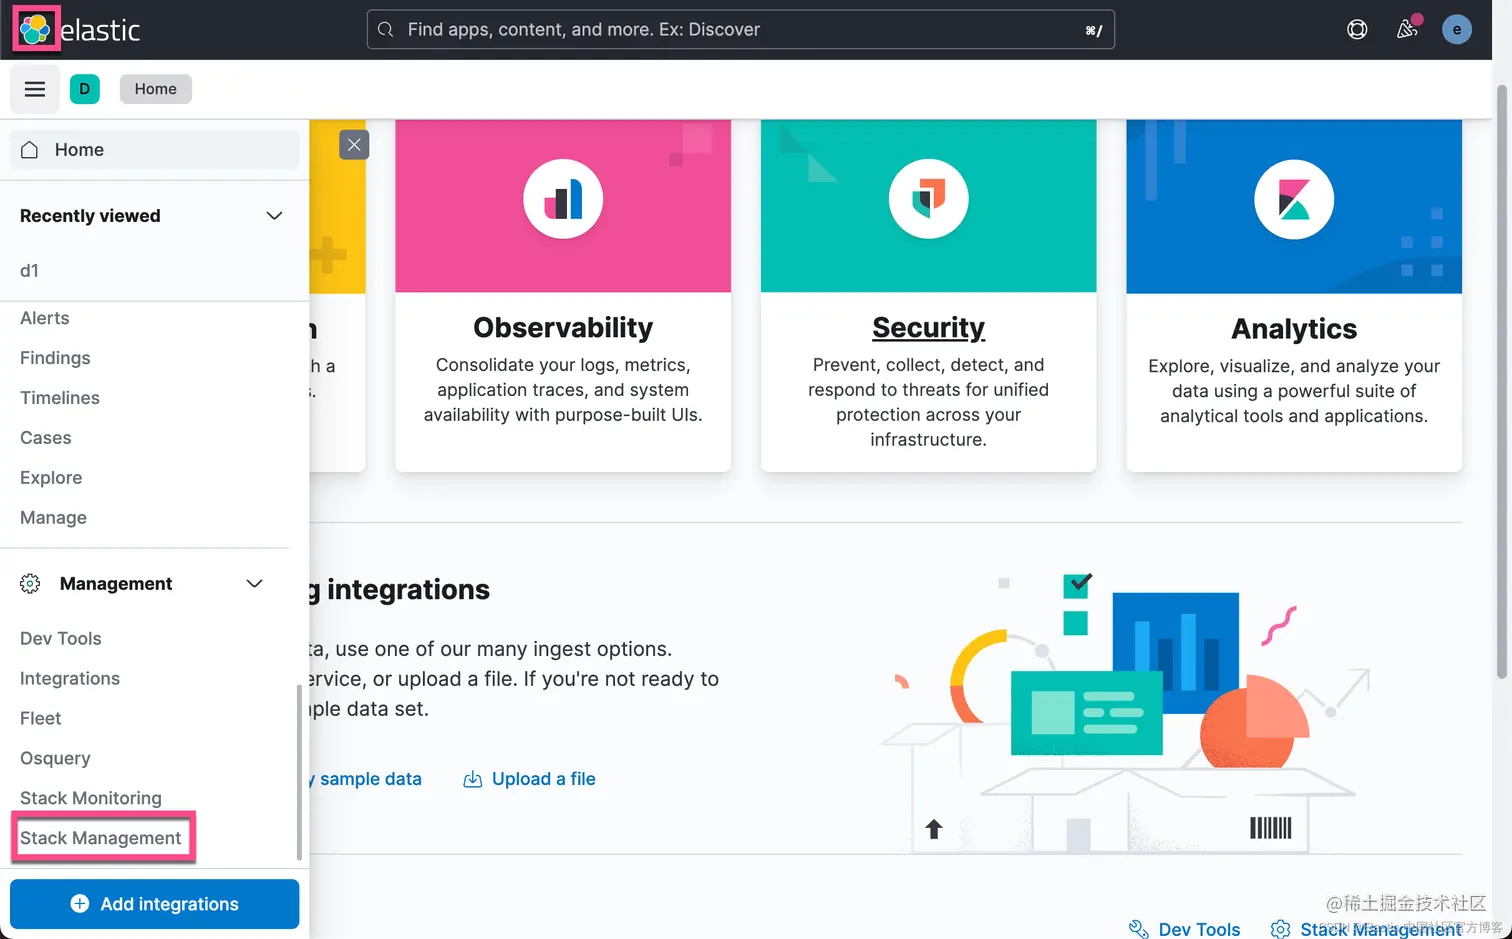Open Stack Monitoring in Management
This screenshot has height=939, width=1512.
(x=91, y=798)
